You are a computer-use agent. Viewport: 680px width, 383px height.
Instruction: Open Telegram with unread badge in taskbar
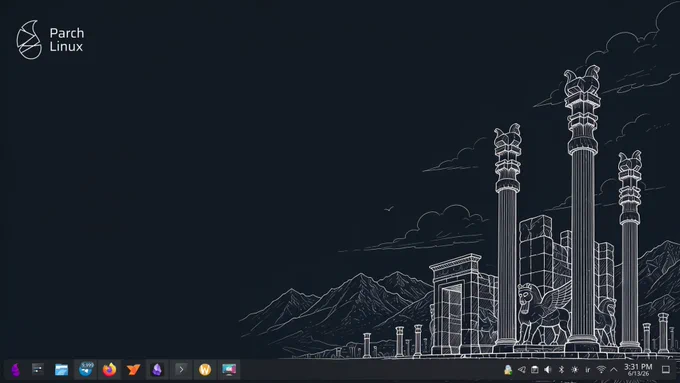[x=86, y=369]
